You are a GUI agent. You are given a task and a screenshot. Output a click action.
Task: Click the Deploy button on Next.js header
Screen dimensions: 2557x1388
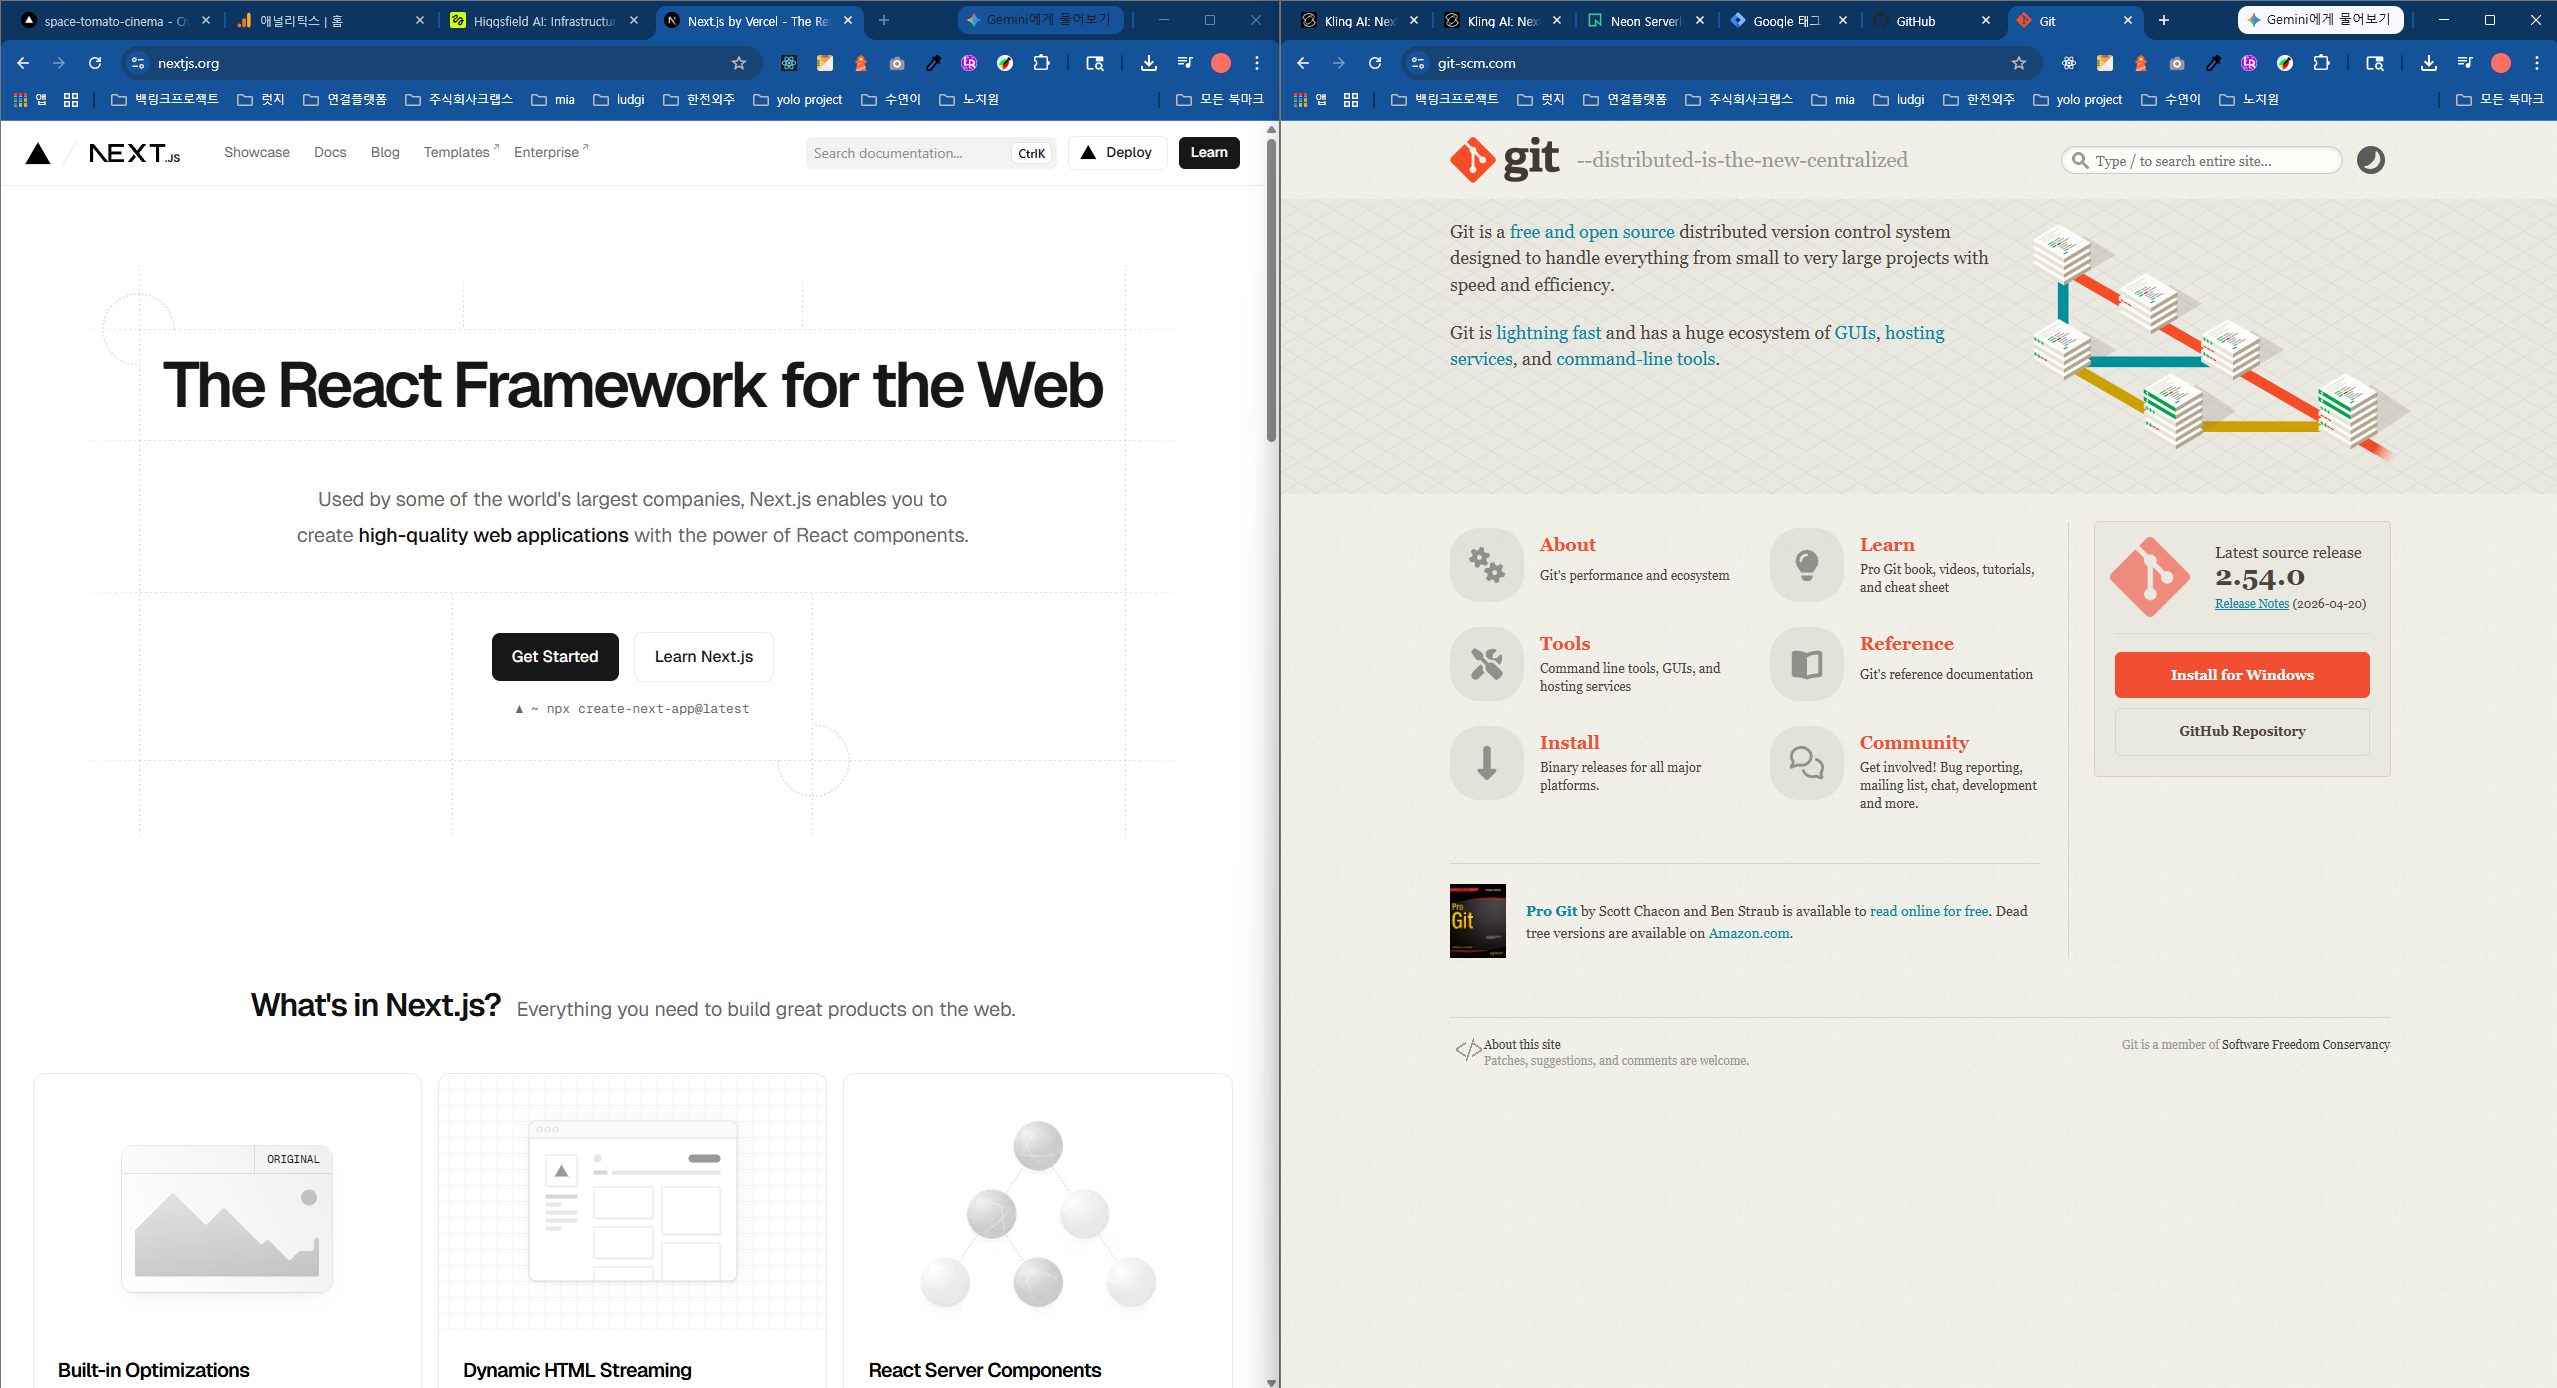tap(1117, 153)
